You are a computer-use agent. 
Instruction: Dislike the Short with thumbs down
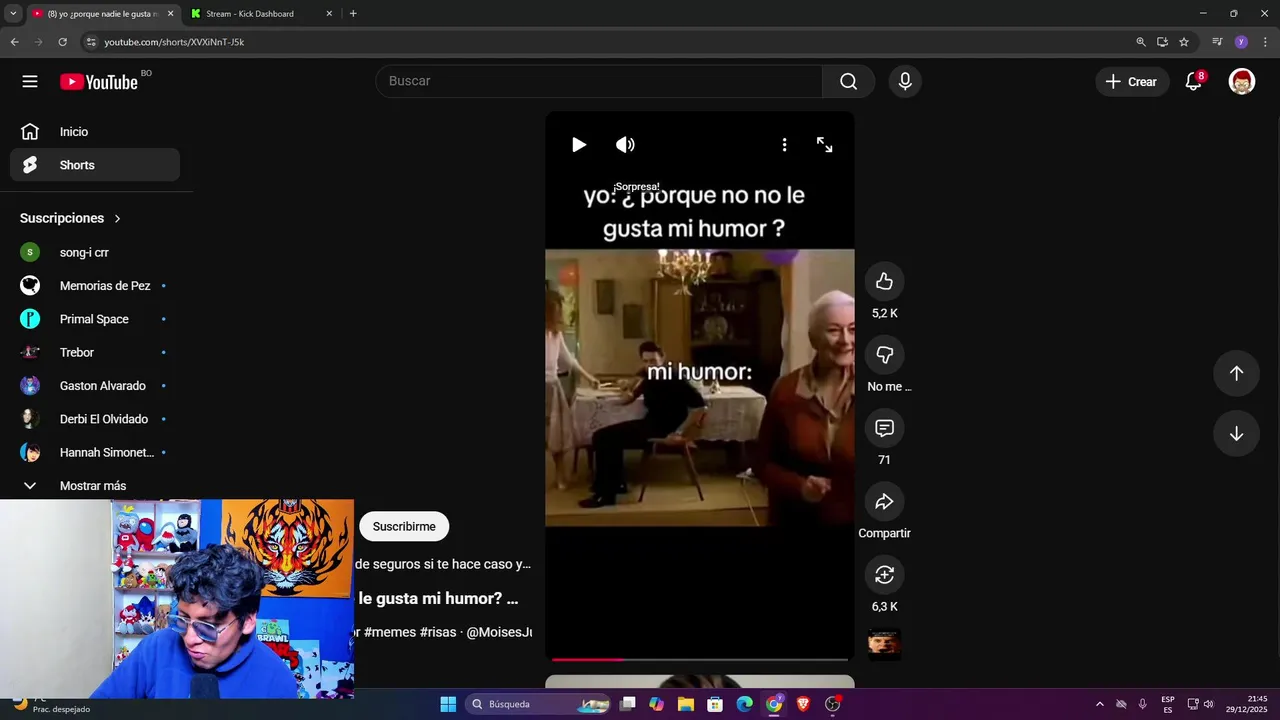[x=884, y=355]
